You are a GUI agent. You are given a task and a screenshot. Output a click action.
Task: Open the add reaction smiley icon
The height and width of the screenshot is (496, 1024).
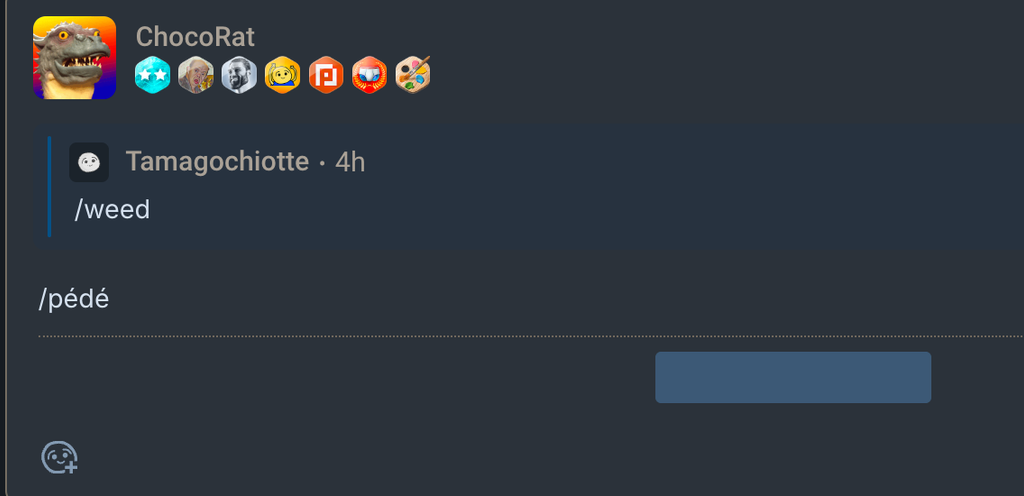pos(59,457)
